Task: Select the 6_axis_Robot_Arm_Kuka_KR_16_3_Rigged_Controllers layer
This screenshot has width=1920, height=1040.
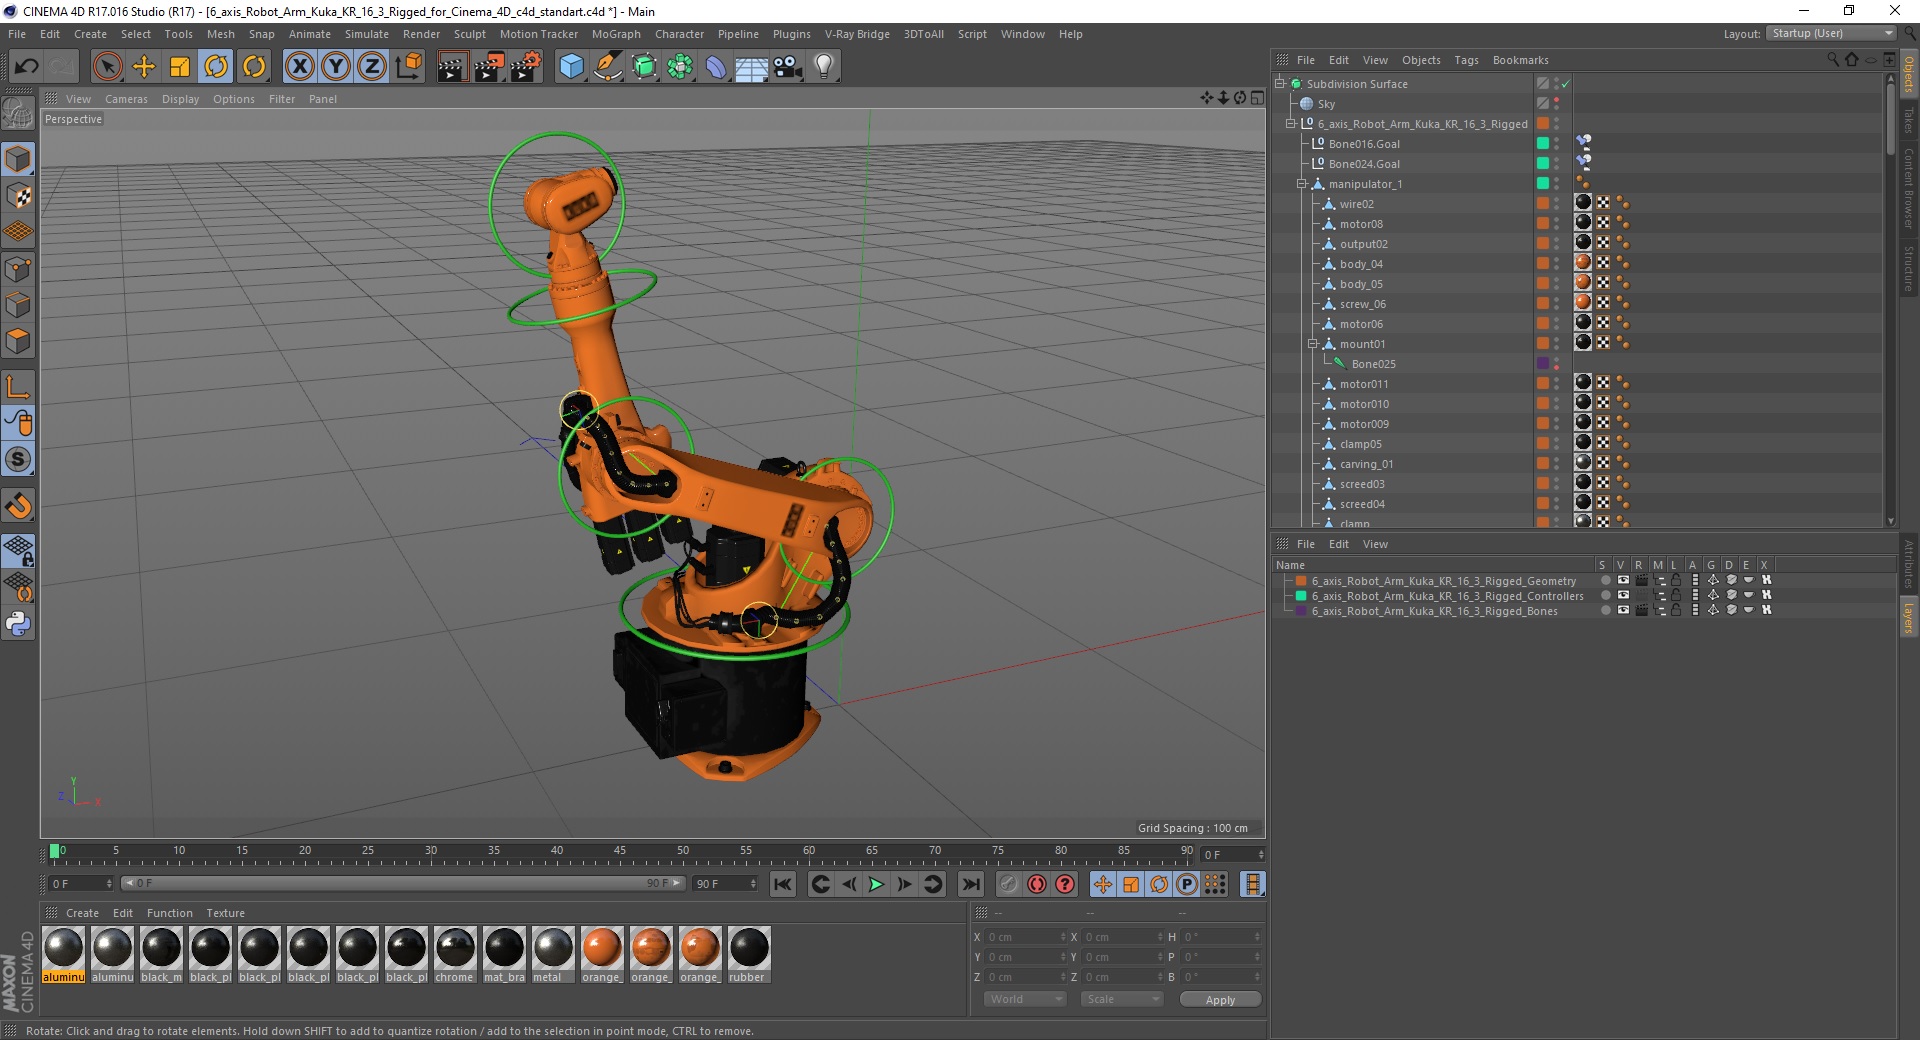Action: (x=1447, y=596)
